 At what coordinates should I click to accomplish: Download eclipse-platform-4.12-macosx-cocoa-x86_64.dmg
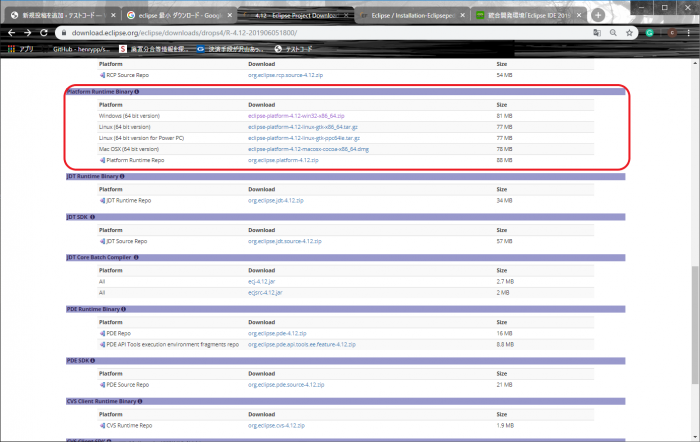[308, 150]
